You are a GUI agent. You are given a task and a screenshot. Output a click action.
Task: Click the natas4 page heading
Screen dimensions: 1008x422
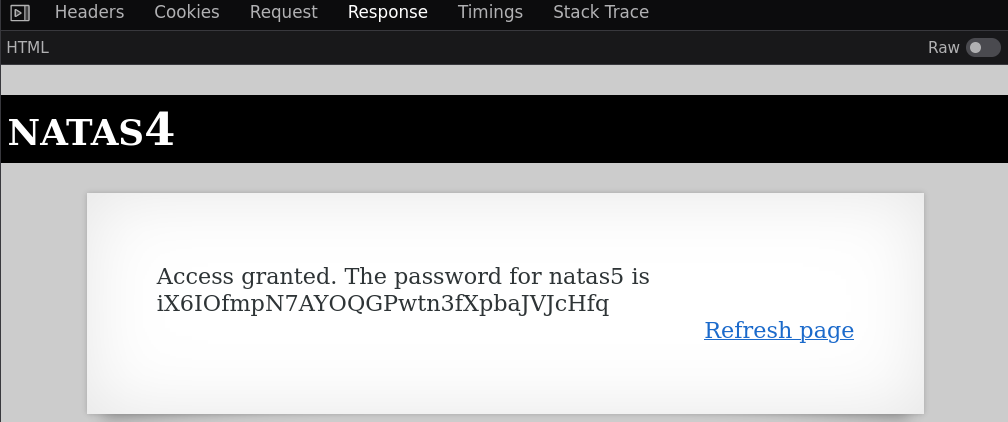coord(91,130)
